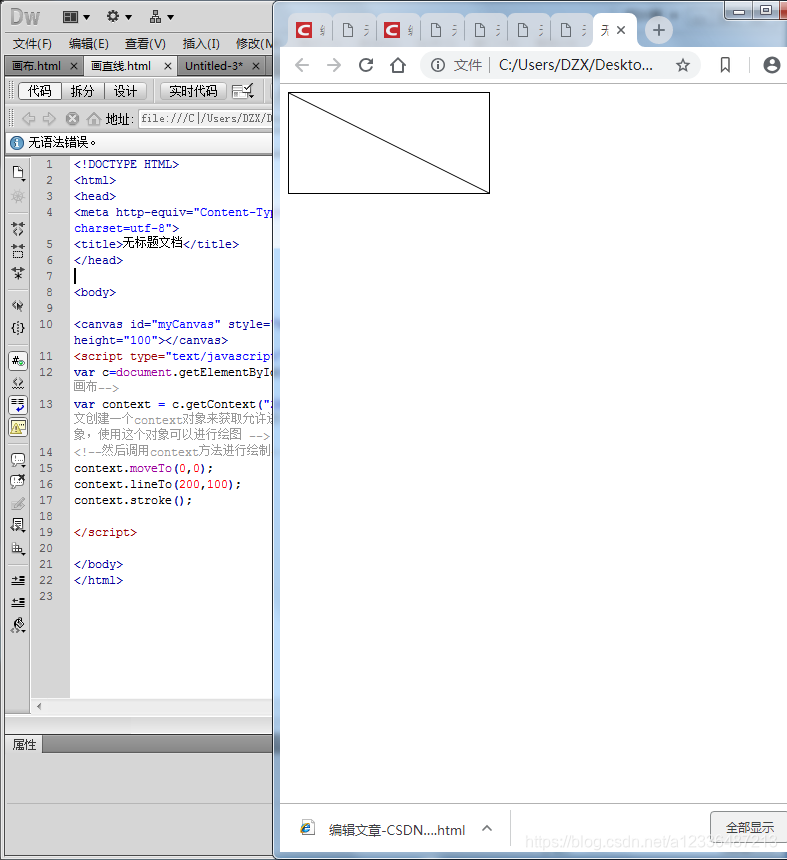787x860 pixels.
Task: Click browser home button
Action: point(398,65)
